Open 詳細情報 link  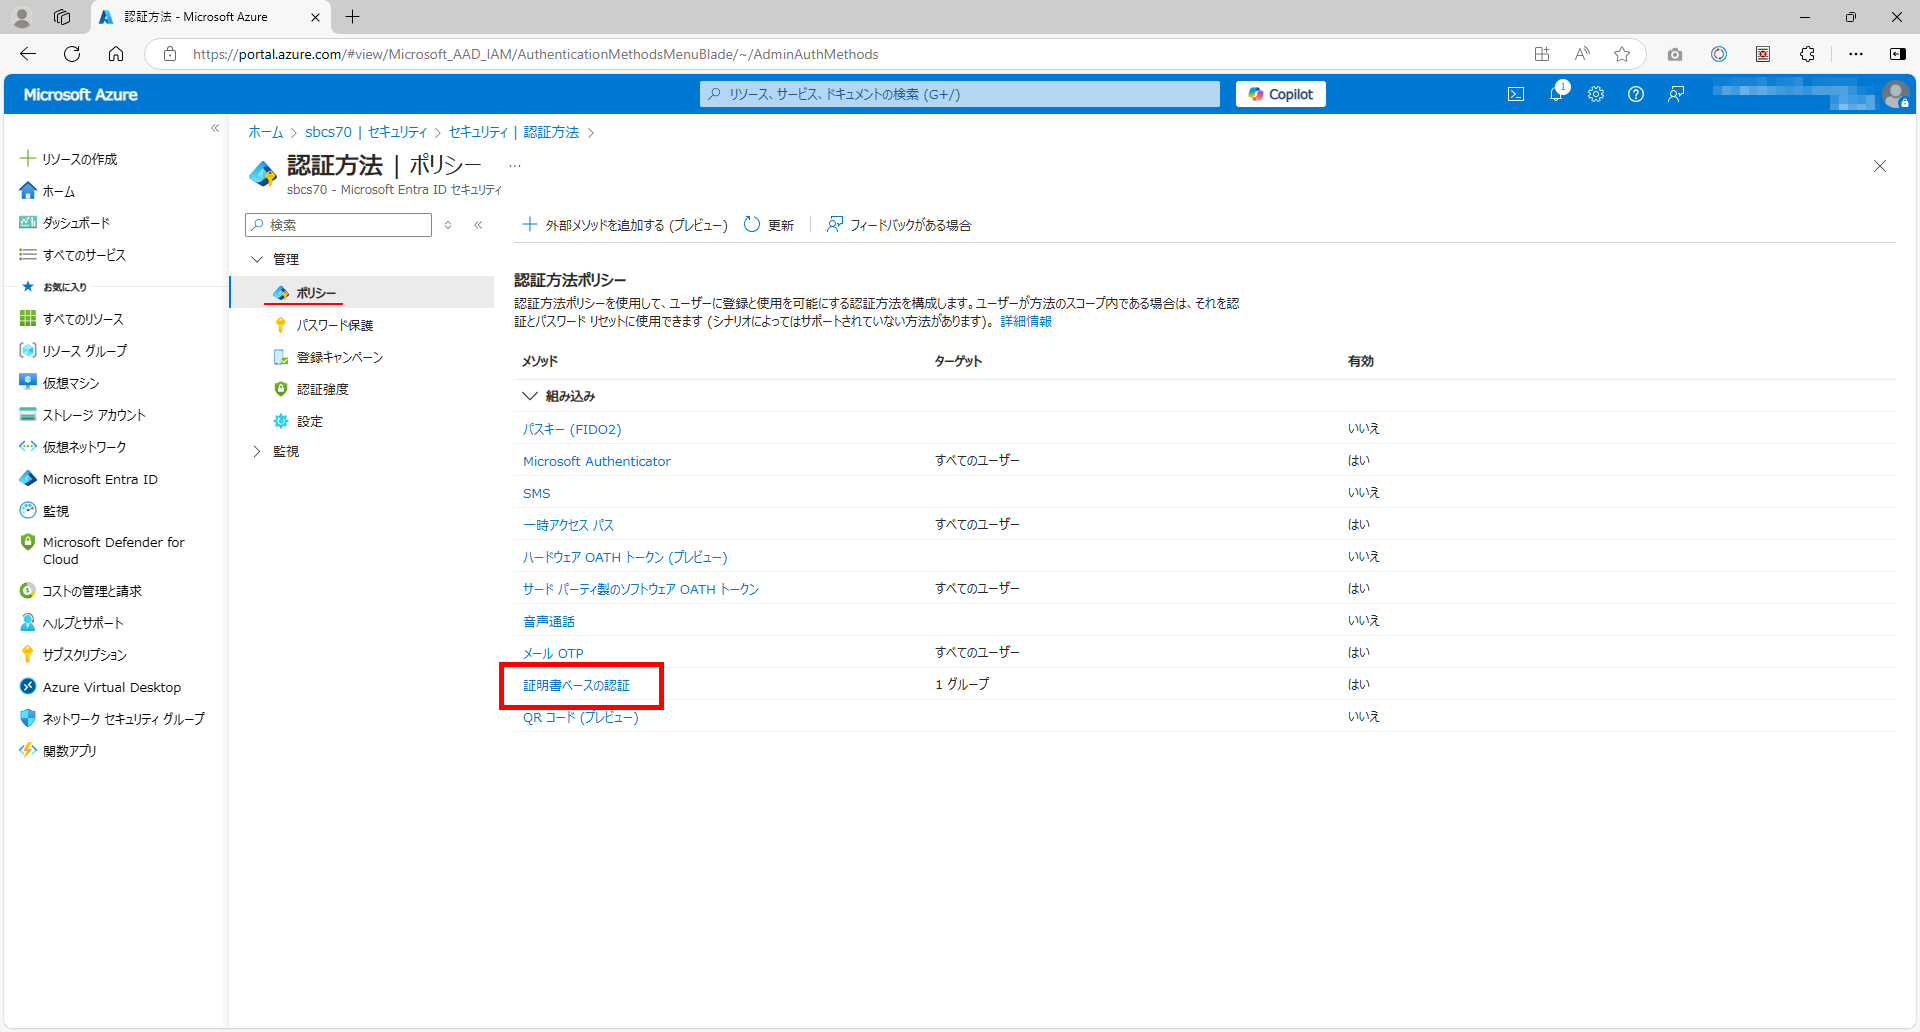pyautogui.click(x=1026, y=321)
